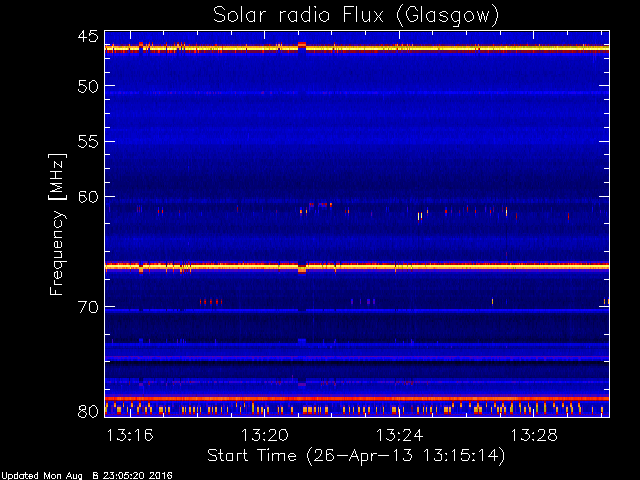Click the 45 frequency tick label
Viewport: 640px width, 480px height.
pyautogui.click(x=88, y=36)
